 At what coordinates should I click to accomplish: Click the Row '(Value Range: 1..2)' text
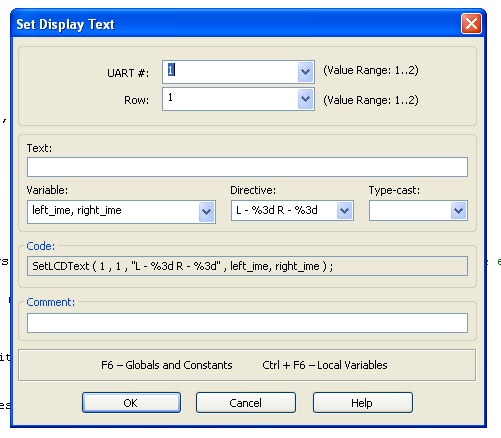(371, 100)
